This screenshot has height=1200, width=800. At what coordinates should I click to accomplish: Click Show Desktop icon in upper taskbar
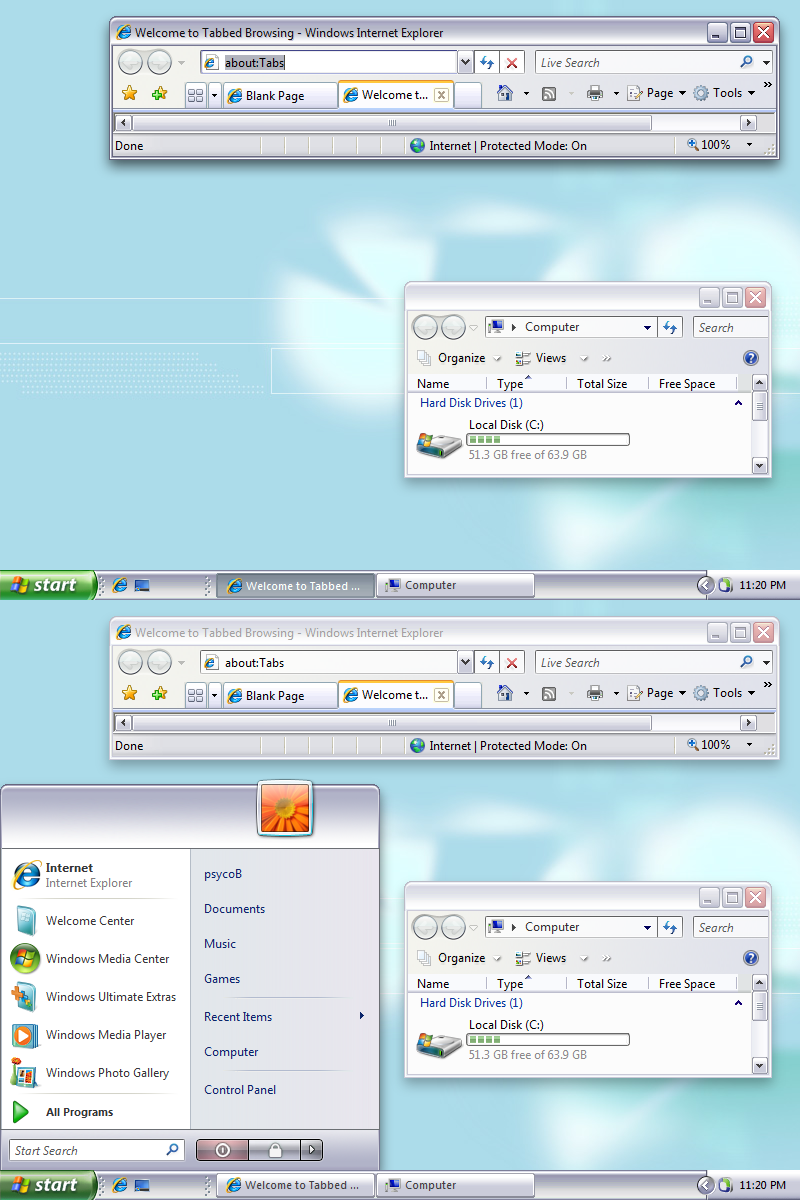coord(142,585)
